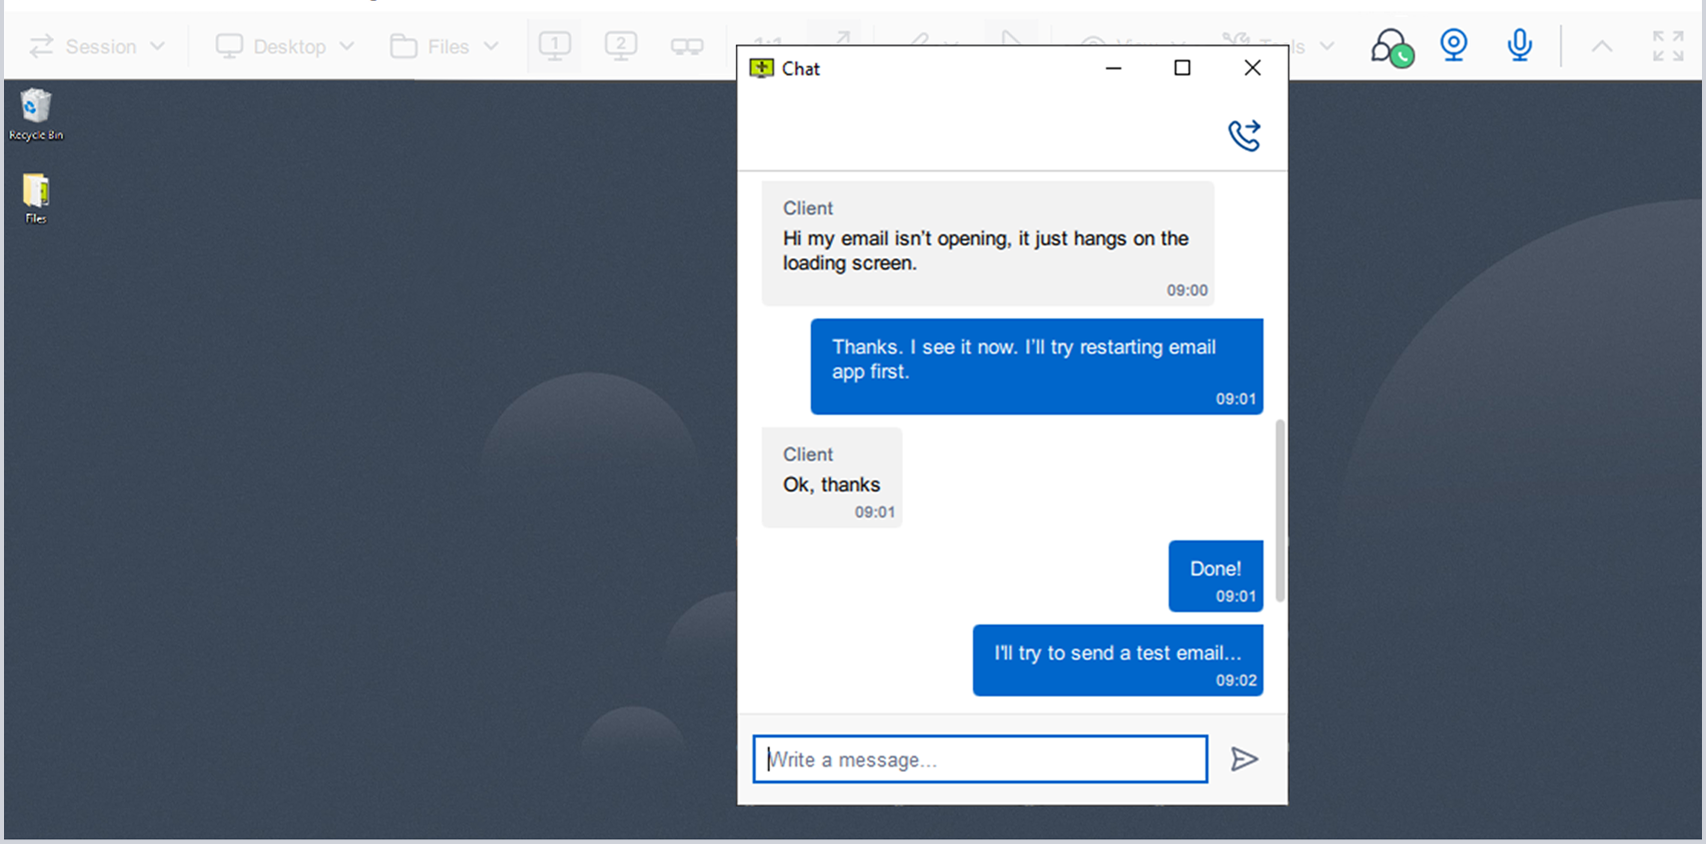Select the "Hi my email isn't opening" message
The height and width of the screenshot is (845, 1706).
point(988,243)
